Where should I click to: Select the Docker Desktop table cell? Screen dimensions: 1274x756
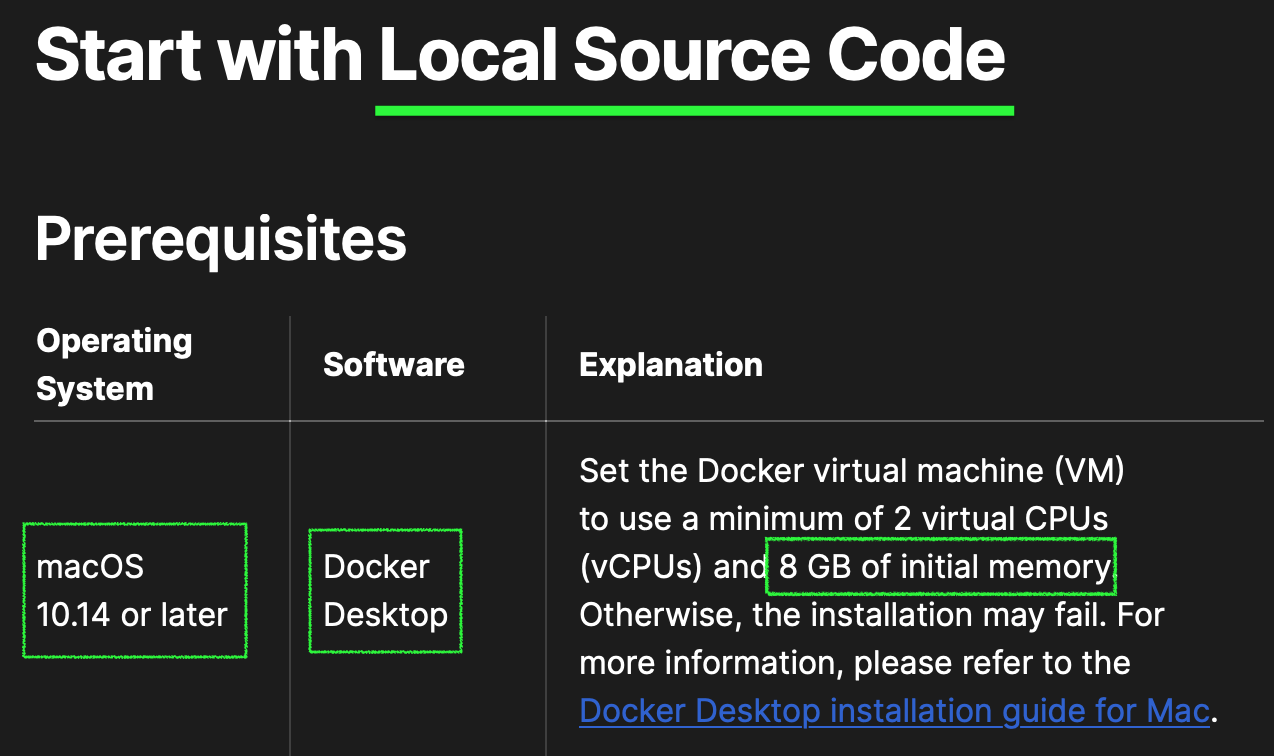coord(385,591)
